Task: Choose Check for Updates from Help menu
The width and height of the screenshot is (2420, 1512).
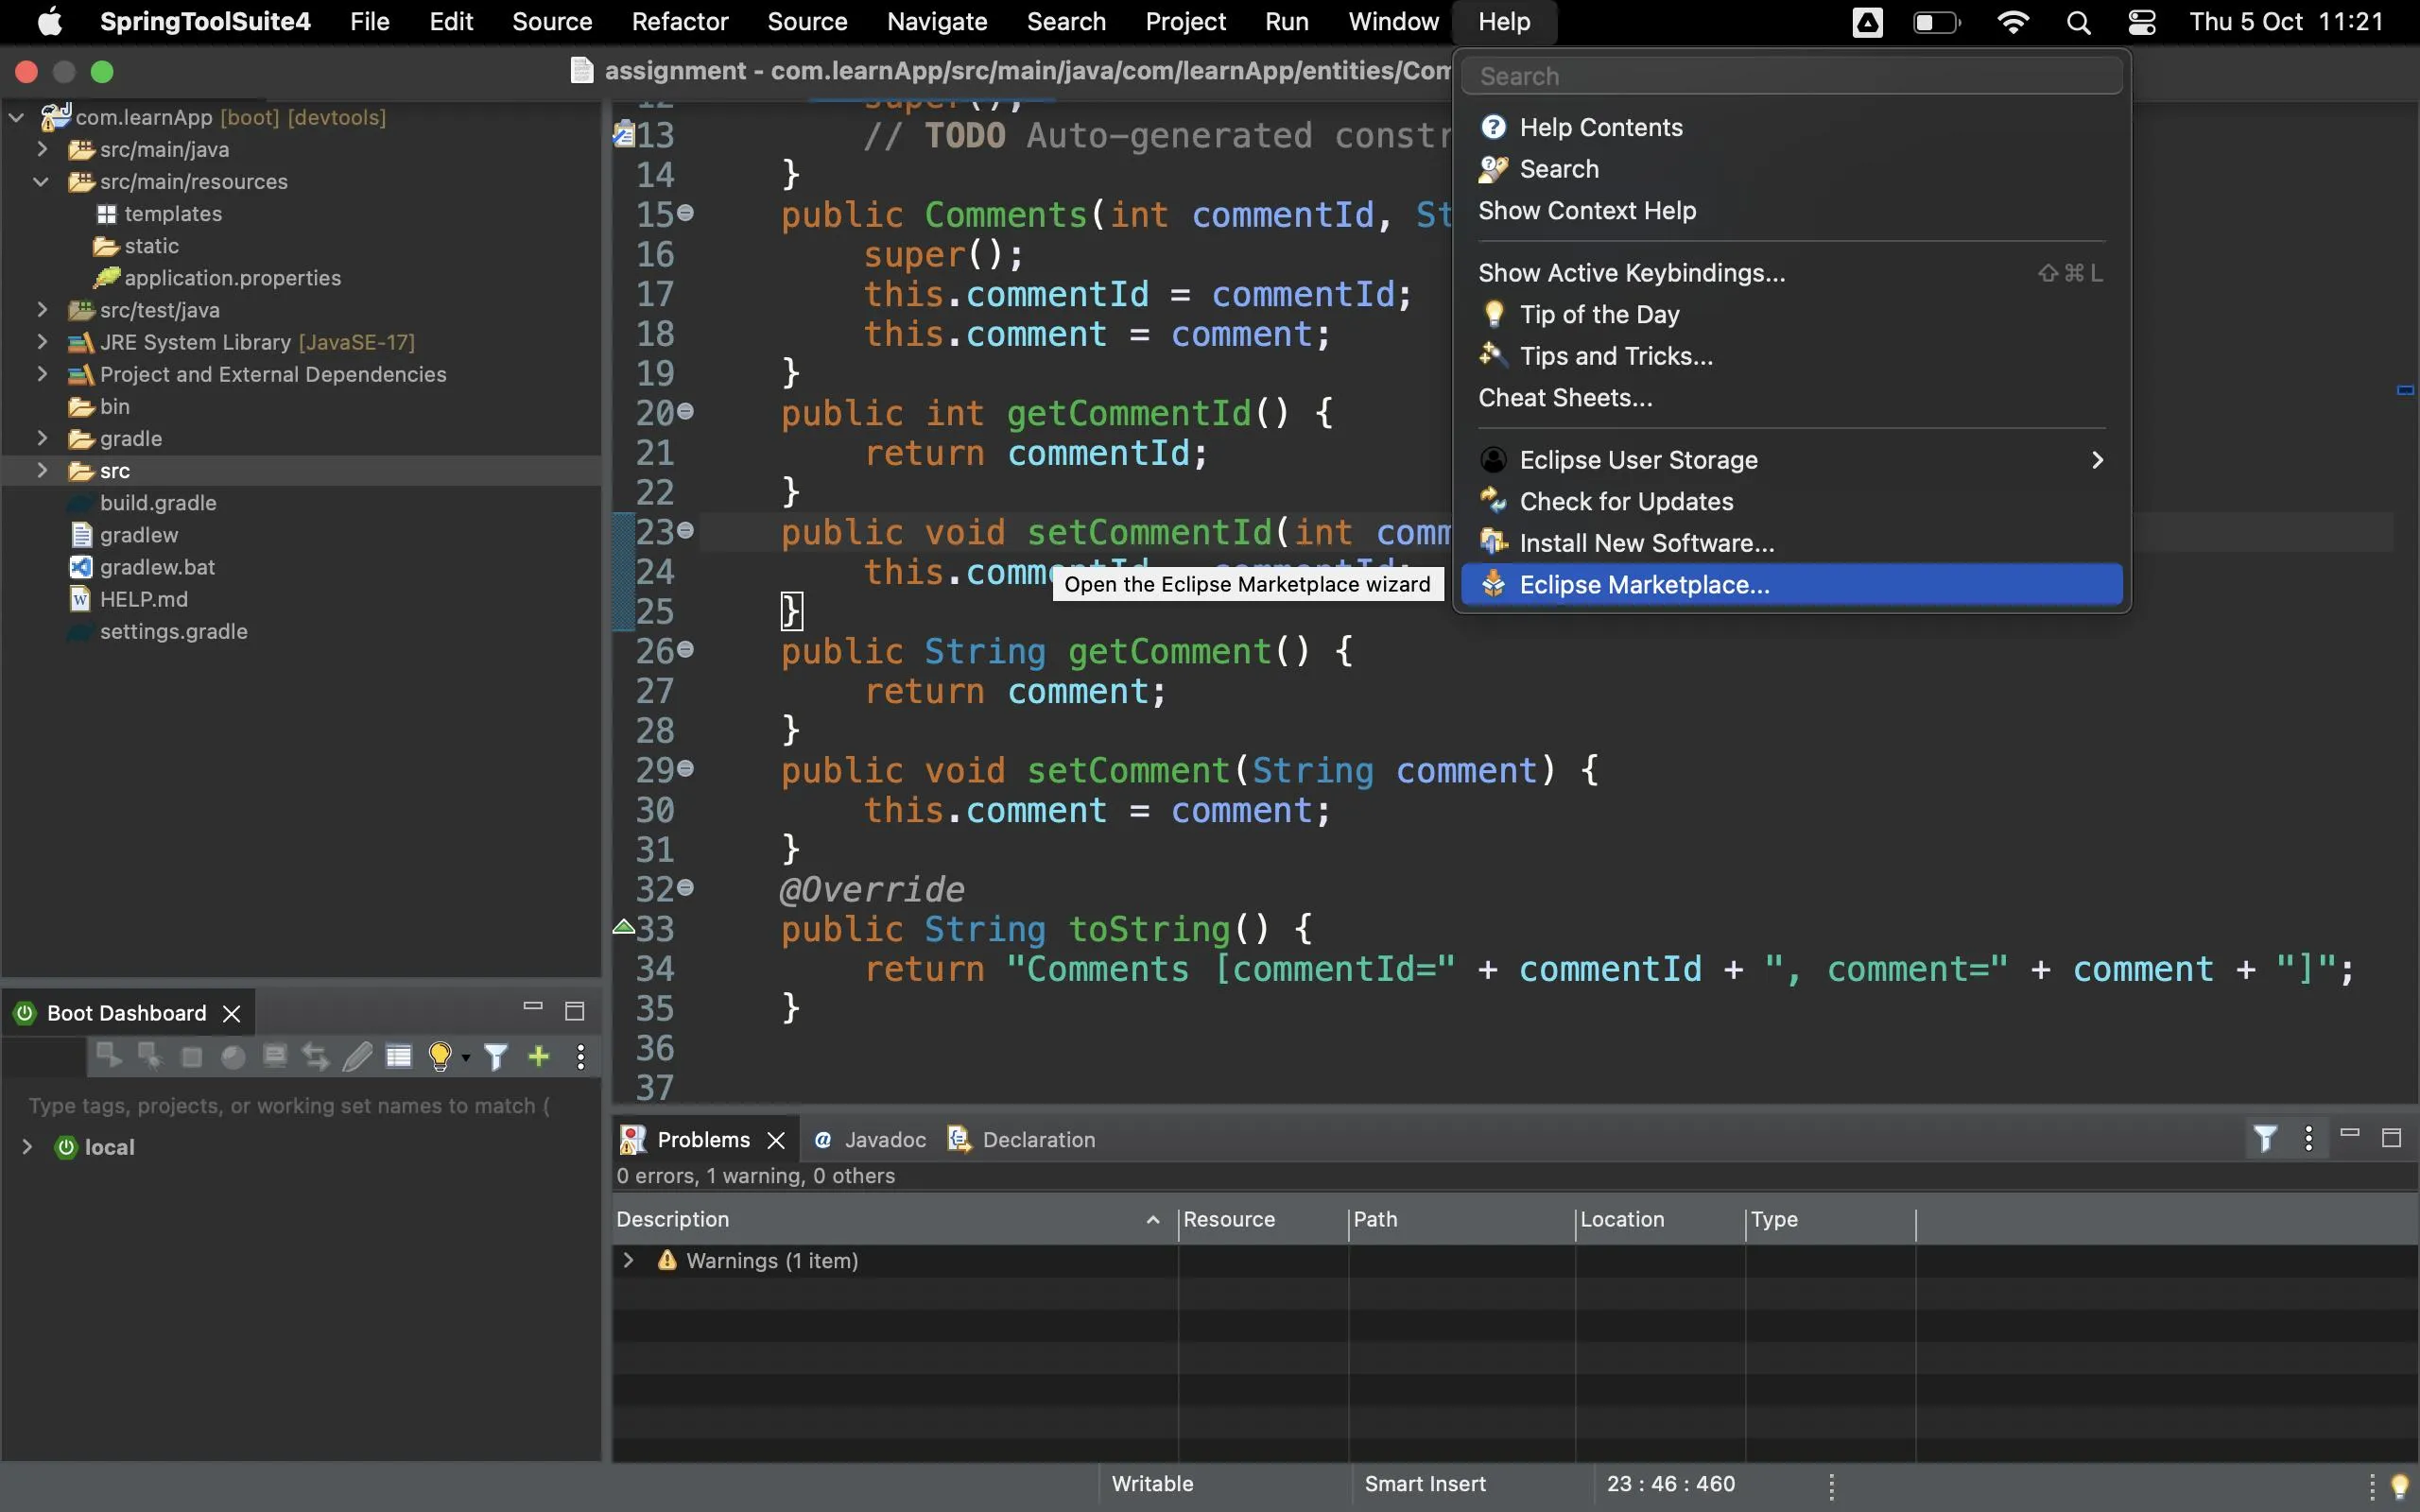Action: click(1626, 501)
